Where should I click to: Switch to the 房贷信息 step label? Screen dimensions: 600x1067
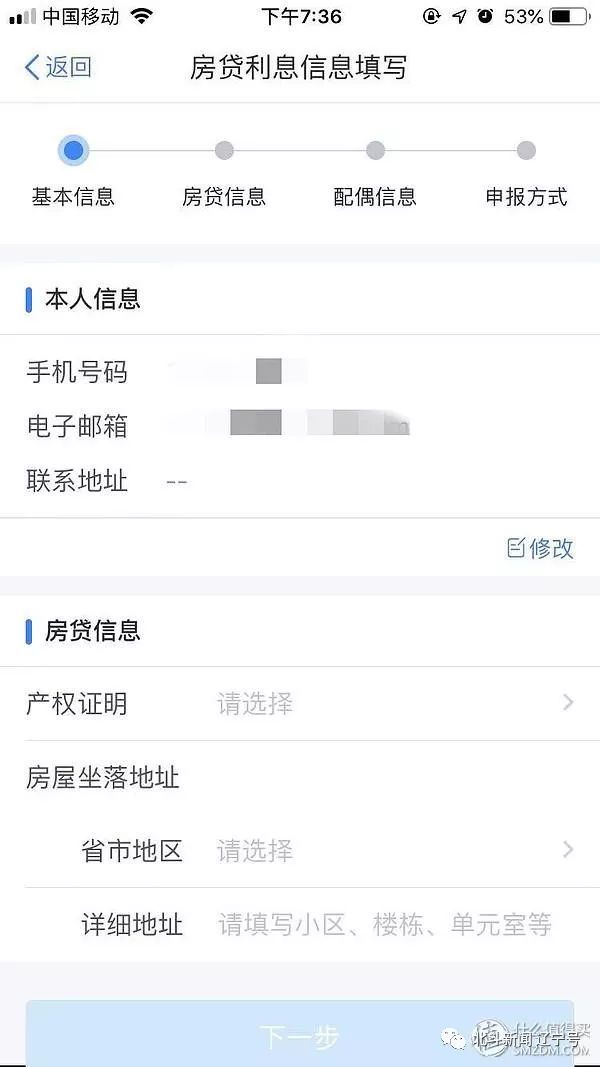(x=224, y=196)
